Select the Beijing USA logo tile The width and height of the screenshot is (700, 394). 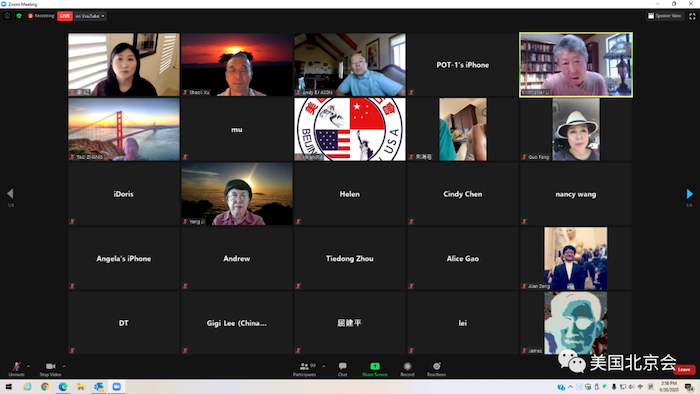[x=350, y=129]
